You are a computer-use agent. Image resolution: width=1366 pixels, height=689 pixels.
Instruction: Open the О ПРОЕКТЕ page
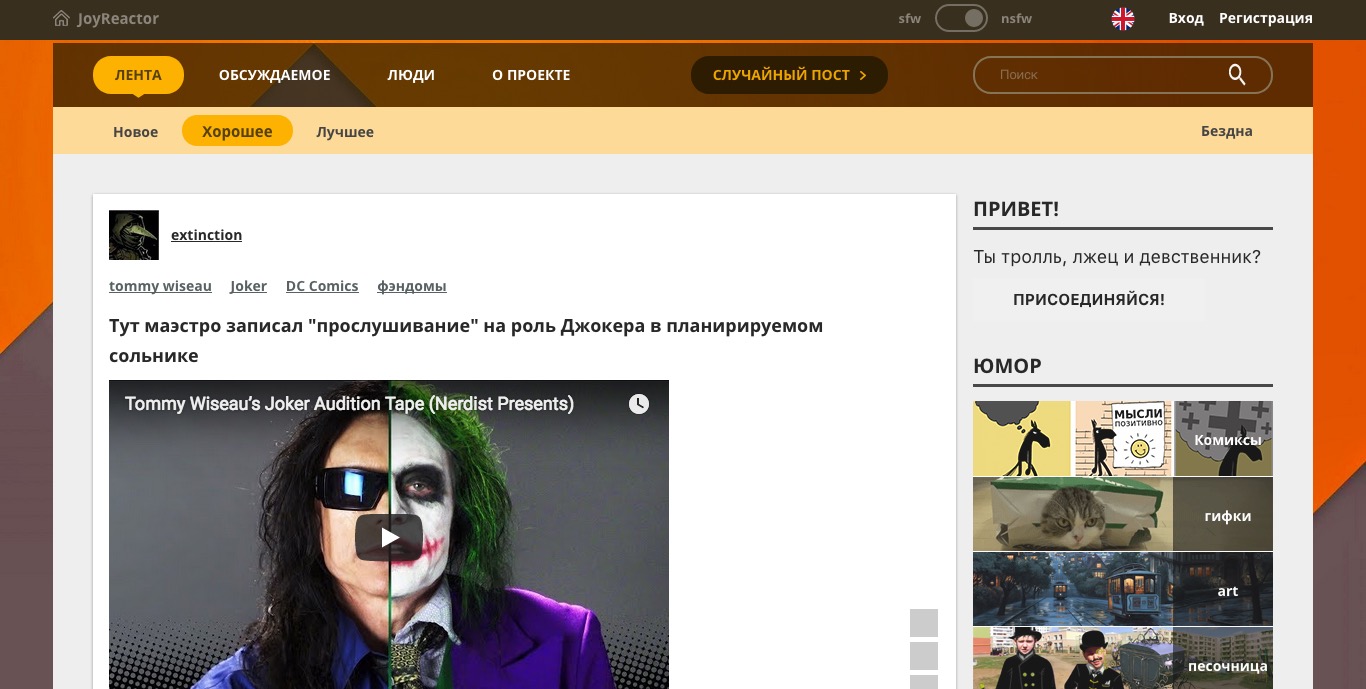pos(531,74)
